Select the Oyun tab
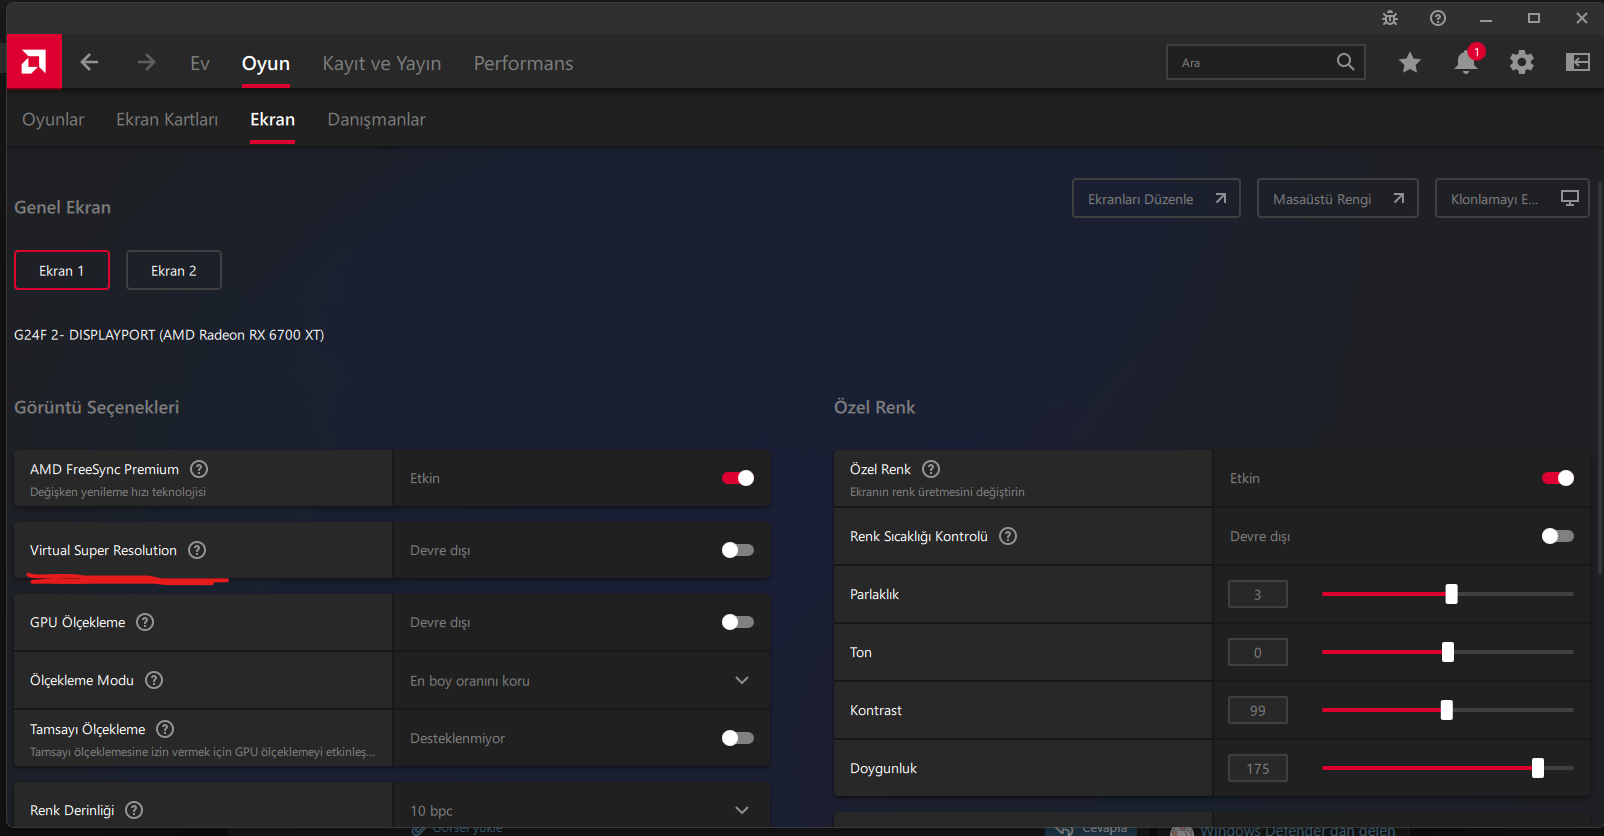 click(x=266, y=63)
